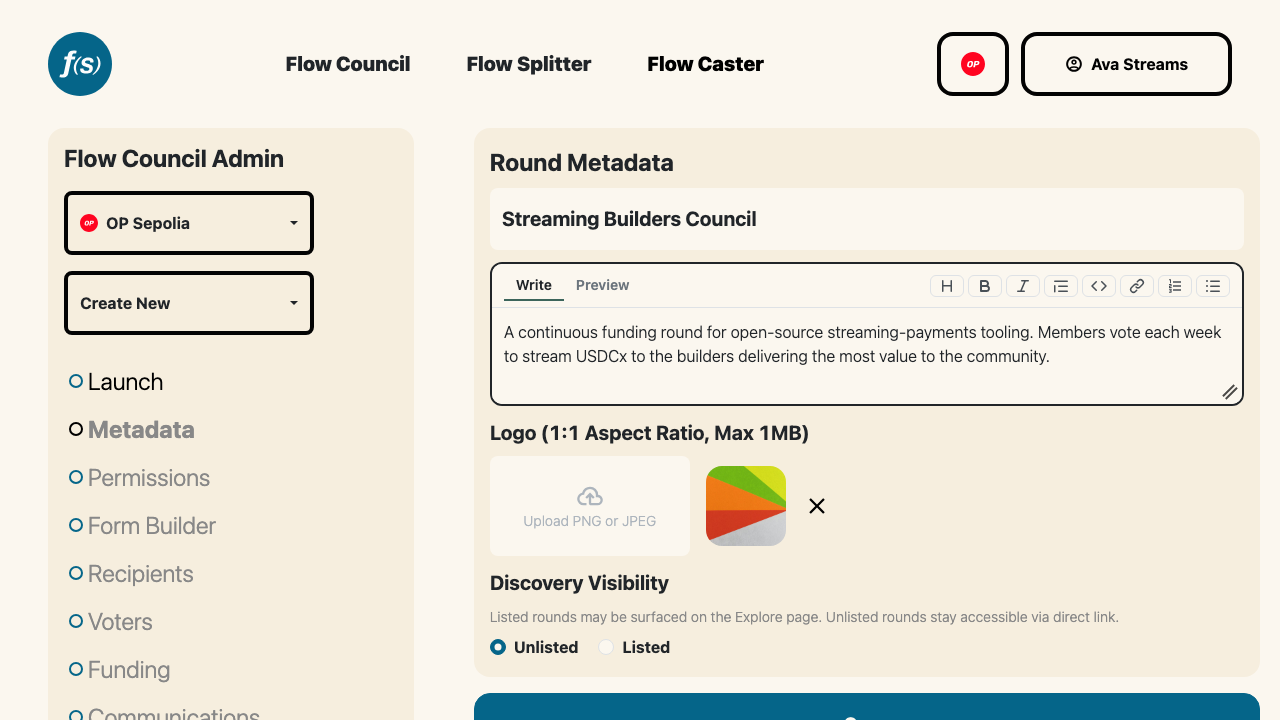Open the Voters step in the sidebar
The height and width of the screenshot is (720, 1280).
coord(111,622)
